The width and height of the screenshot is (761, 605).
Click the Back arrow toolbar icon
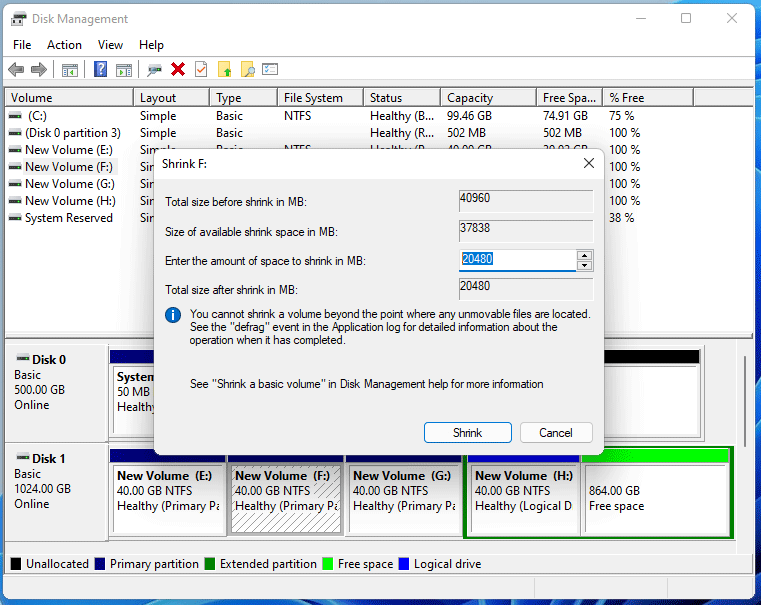(16, 69)
